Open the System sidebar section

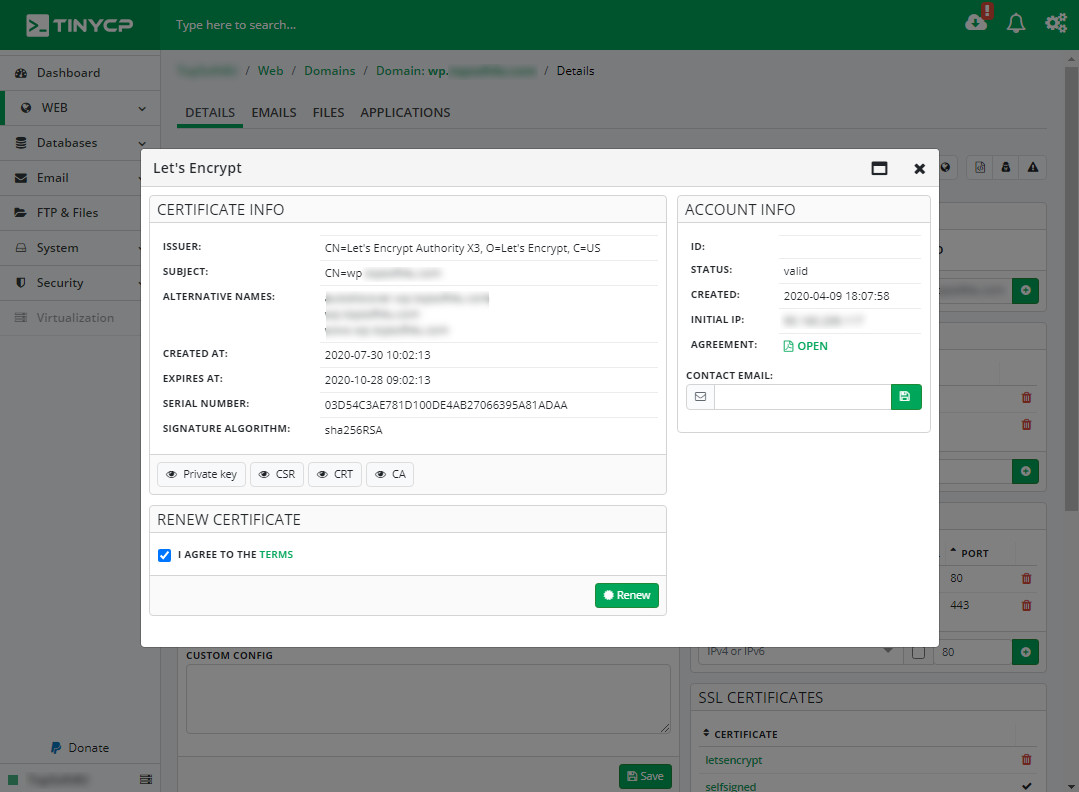click(70, 248)
